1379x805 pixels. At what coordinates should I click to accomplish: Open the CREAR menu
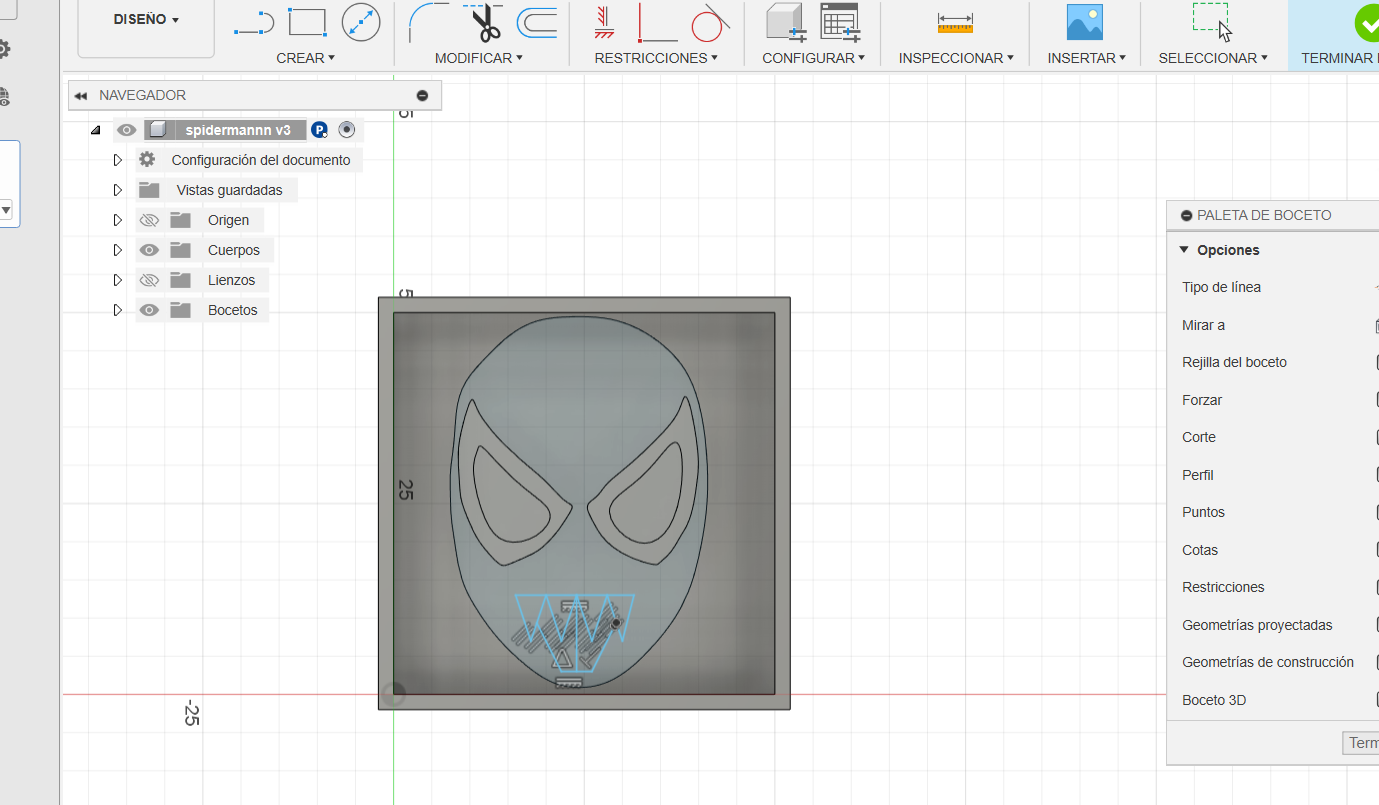click(x=305, y=58)
